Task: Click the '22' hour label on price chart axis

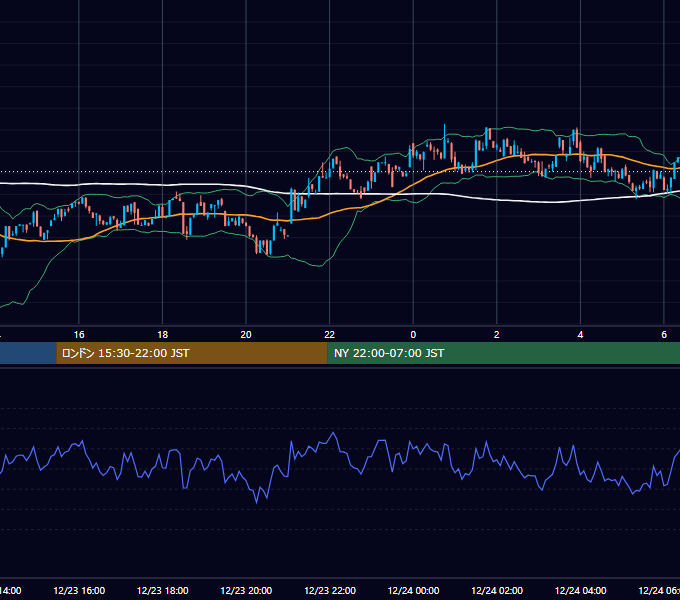Action: (330, 335)
